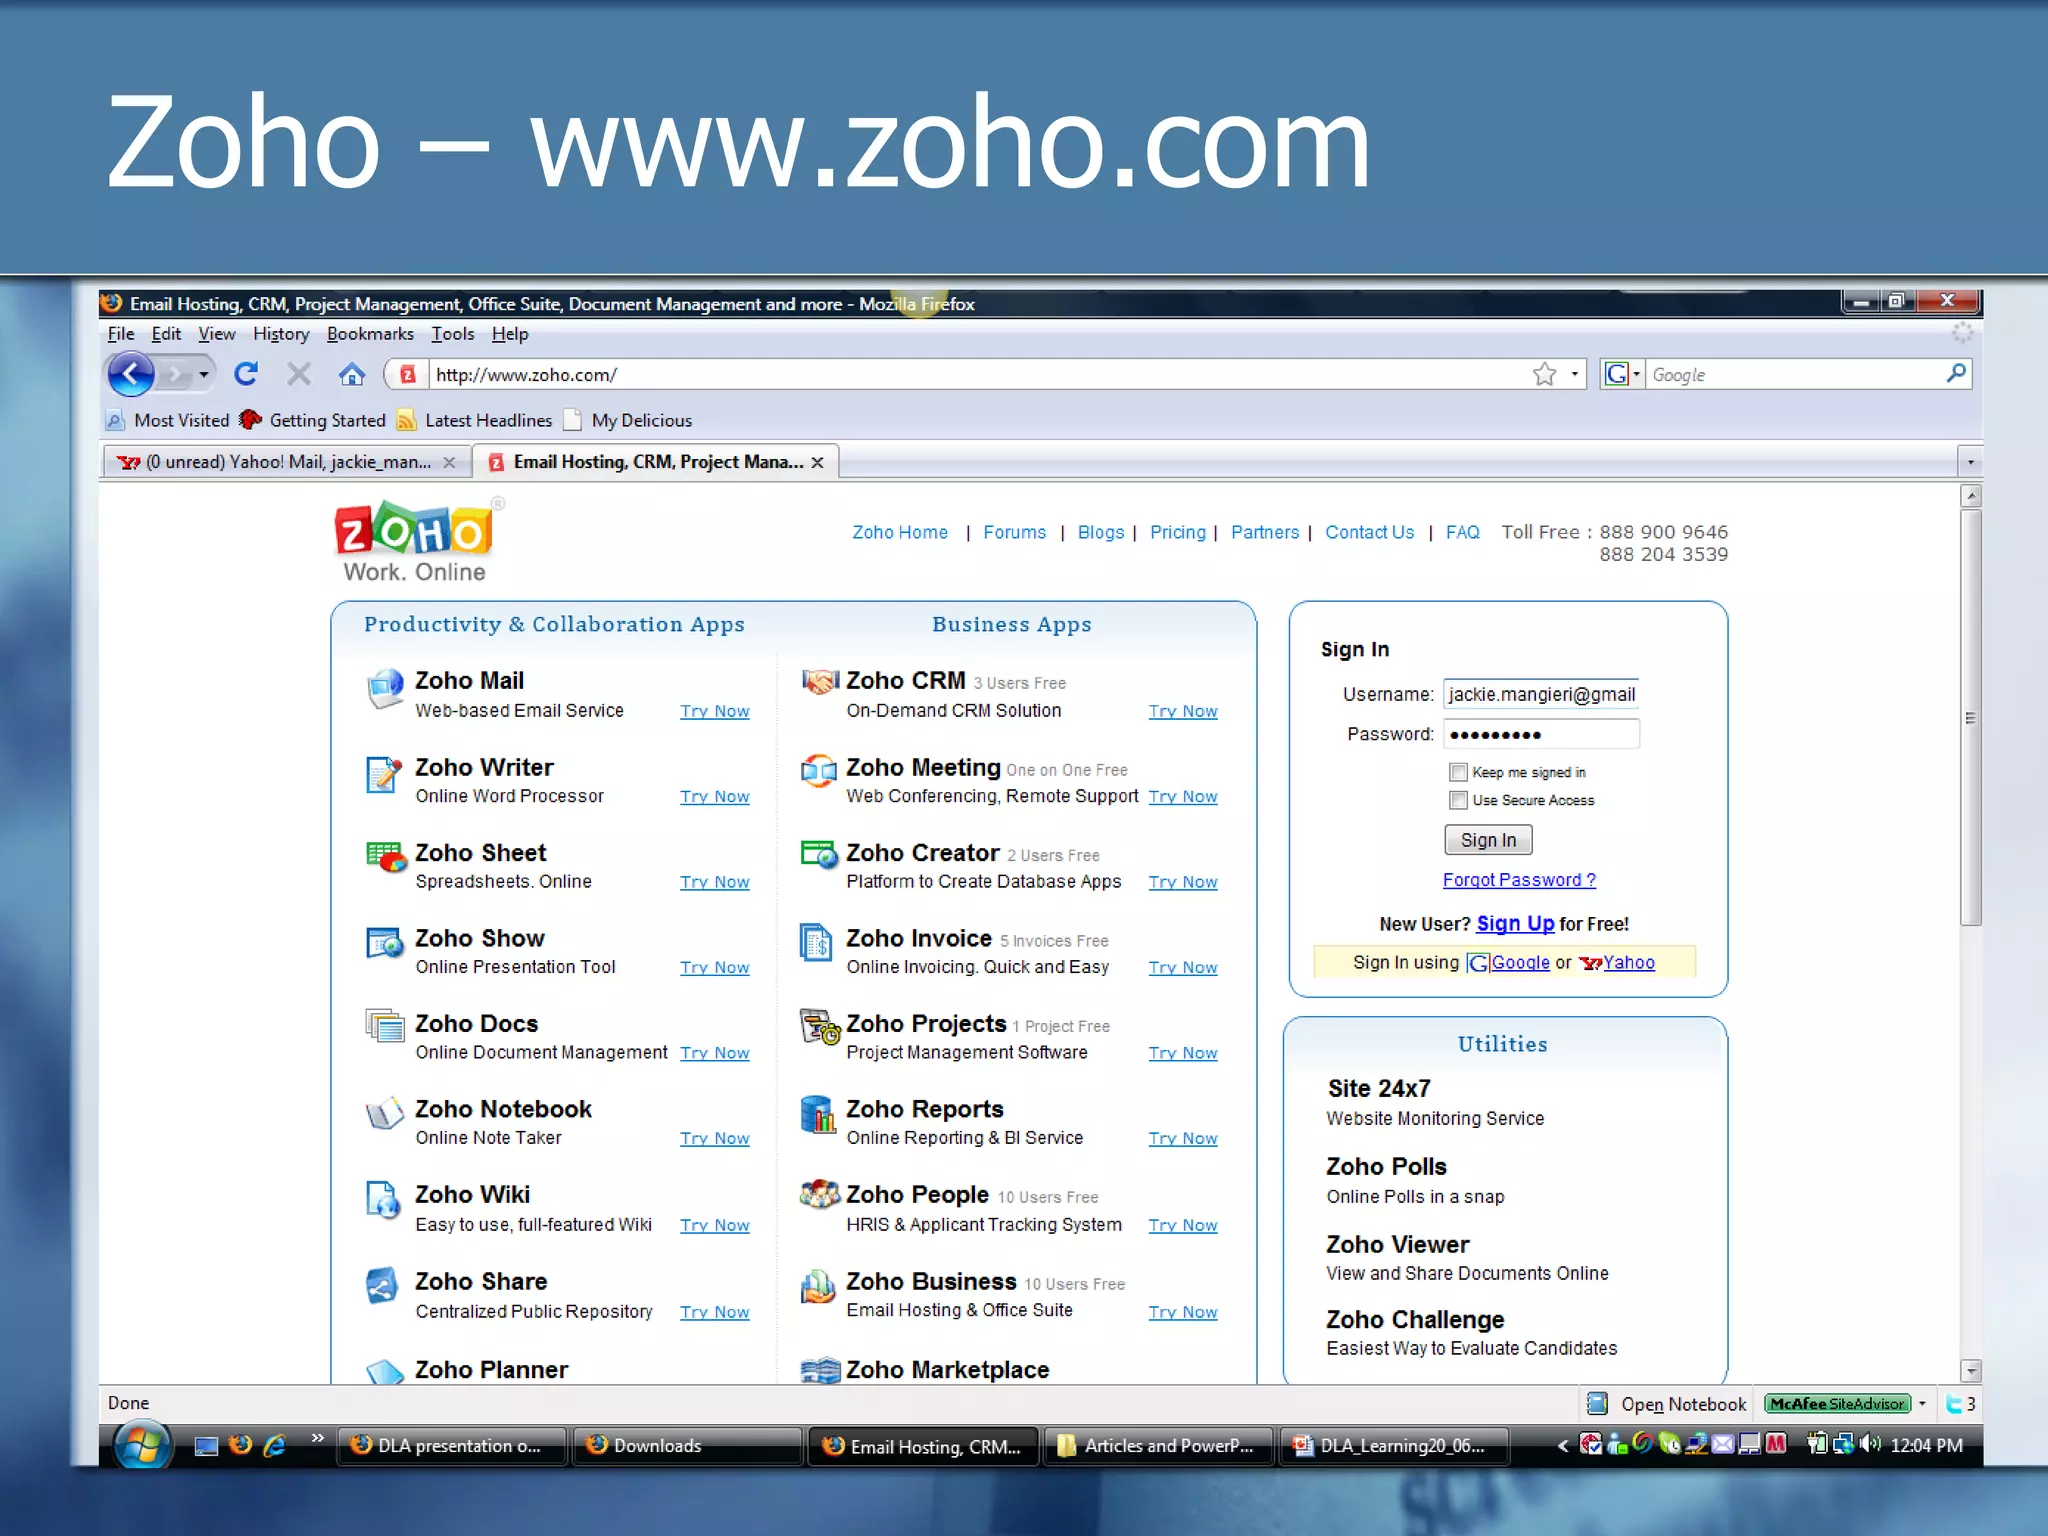Click the Zoho Reports icon
Screen dimensions: 2048x1536
(818, 1114)
